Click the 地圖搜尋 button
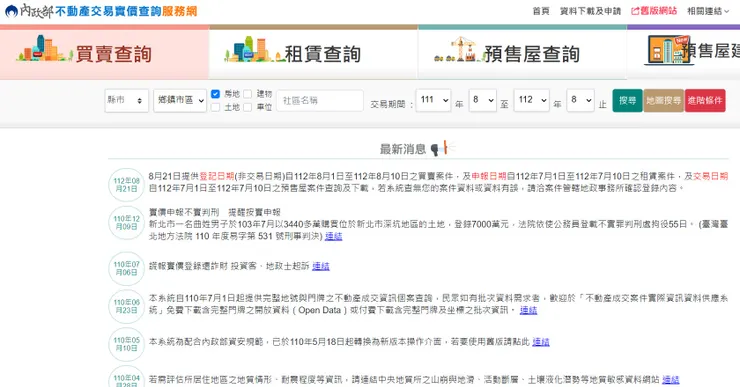 point(664,100)
